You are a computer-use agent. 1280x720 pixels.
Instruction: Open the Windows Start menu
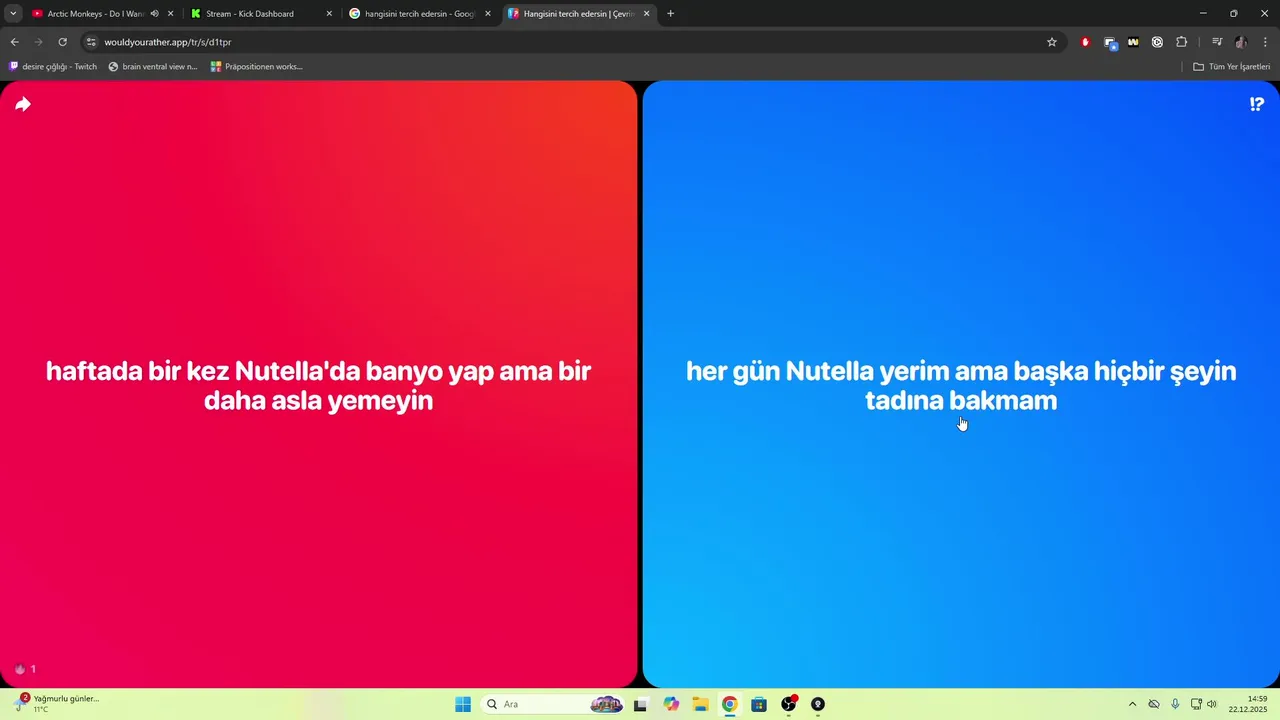tap(463, 704)
